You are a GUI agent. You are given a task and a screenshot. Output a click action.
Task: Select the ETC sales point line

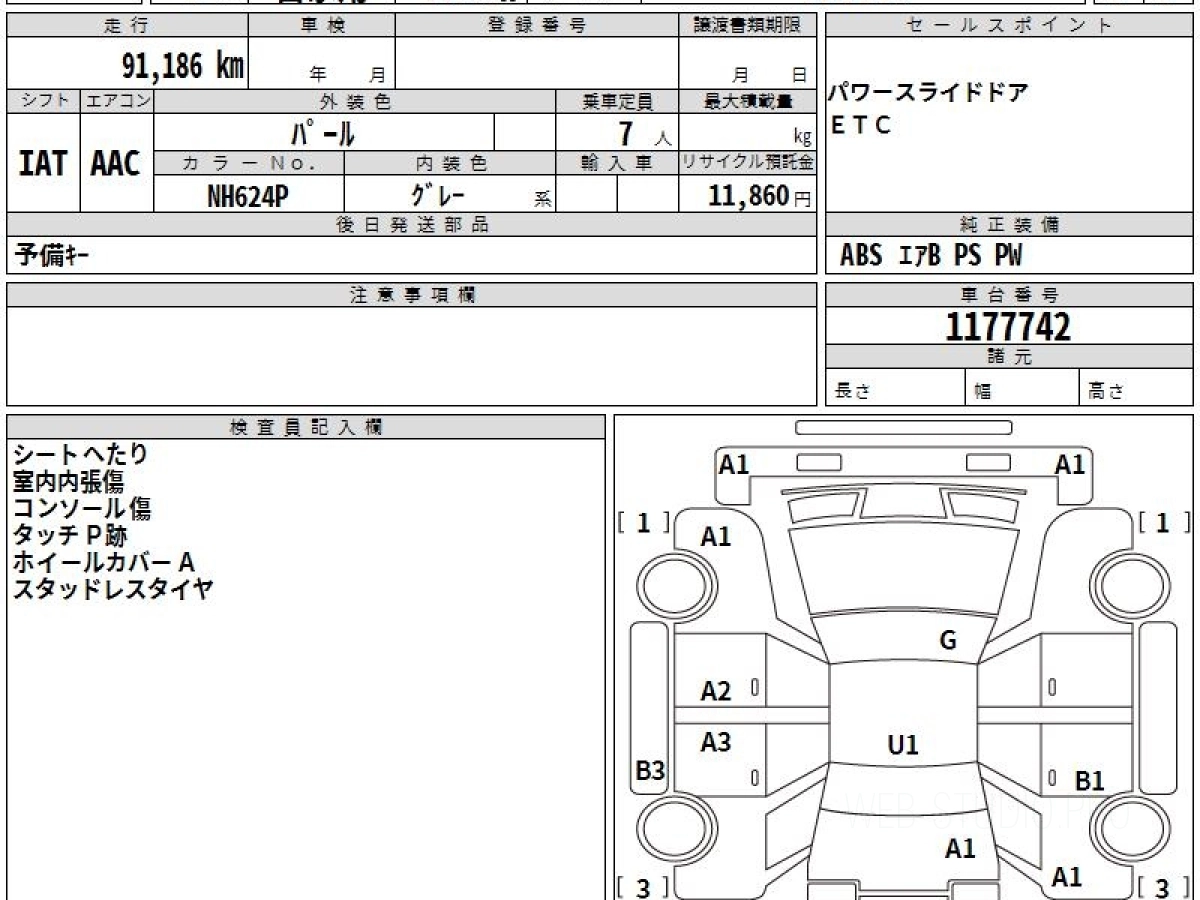(x=860, y=126)
